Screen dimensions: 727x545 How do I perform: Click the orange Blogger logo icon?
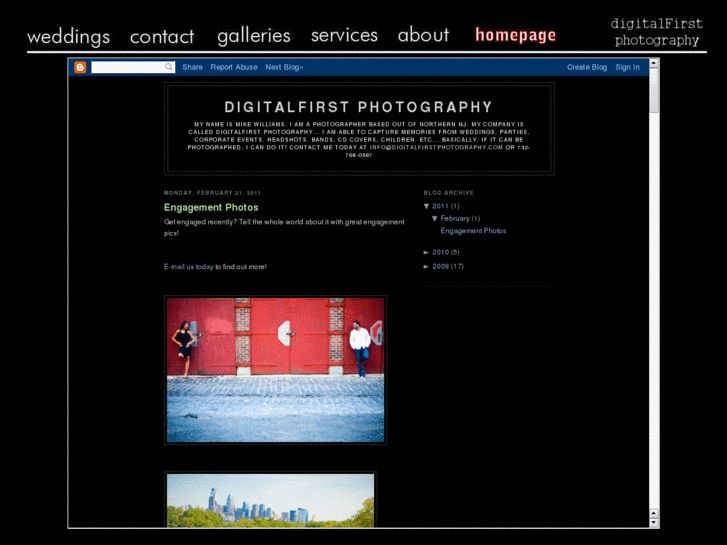pos(80,67)
